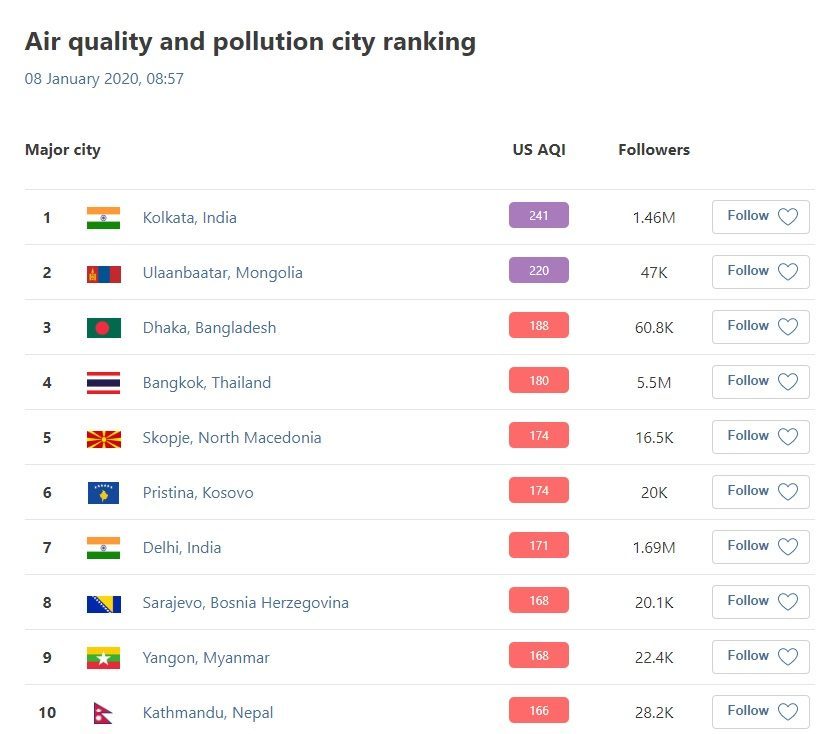
Task: Click the Bangladesh flag icon
Action: coord(103,328)
